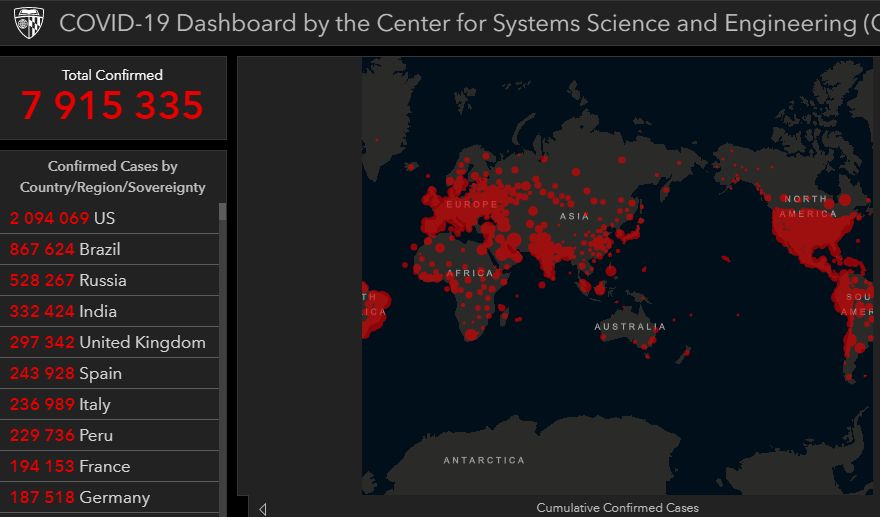Click the Total Confirmed count panel
This screenshot has width=880, height=517.
coord(112,98)
